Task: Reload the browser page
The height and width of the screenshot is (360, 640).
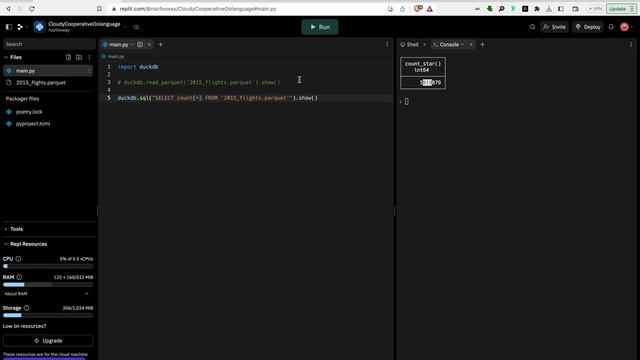Action: click(x=32, y=9)
